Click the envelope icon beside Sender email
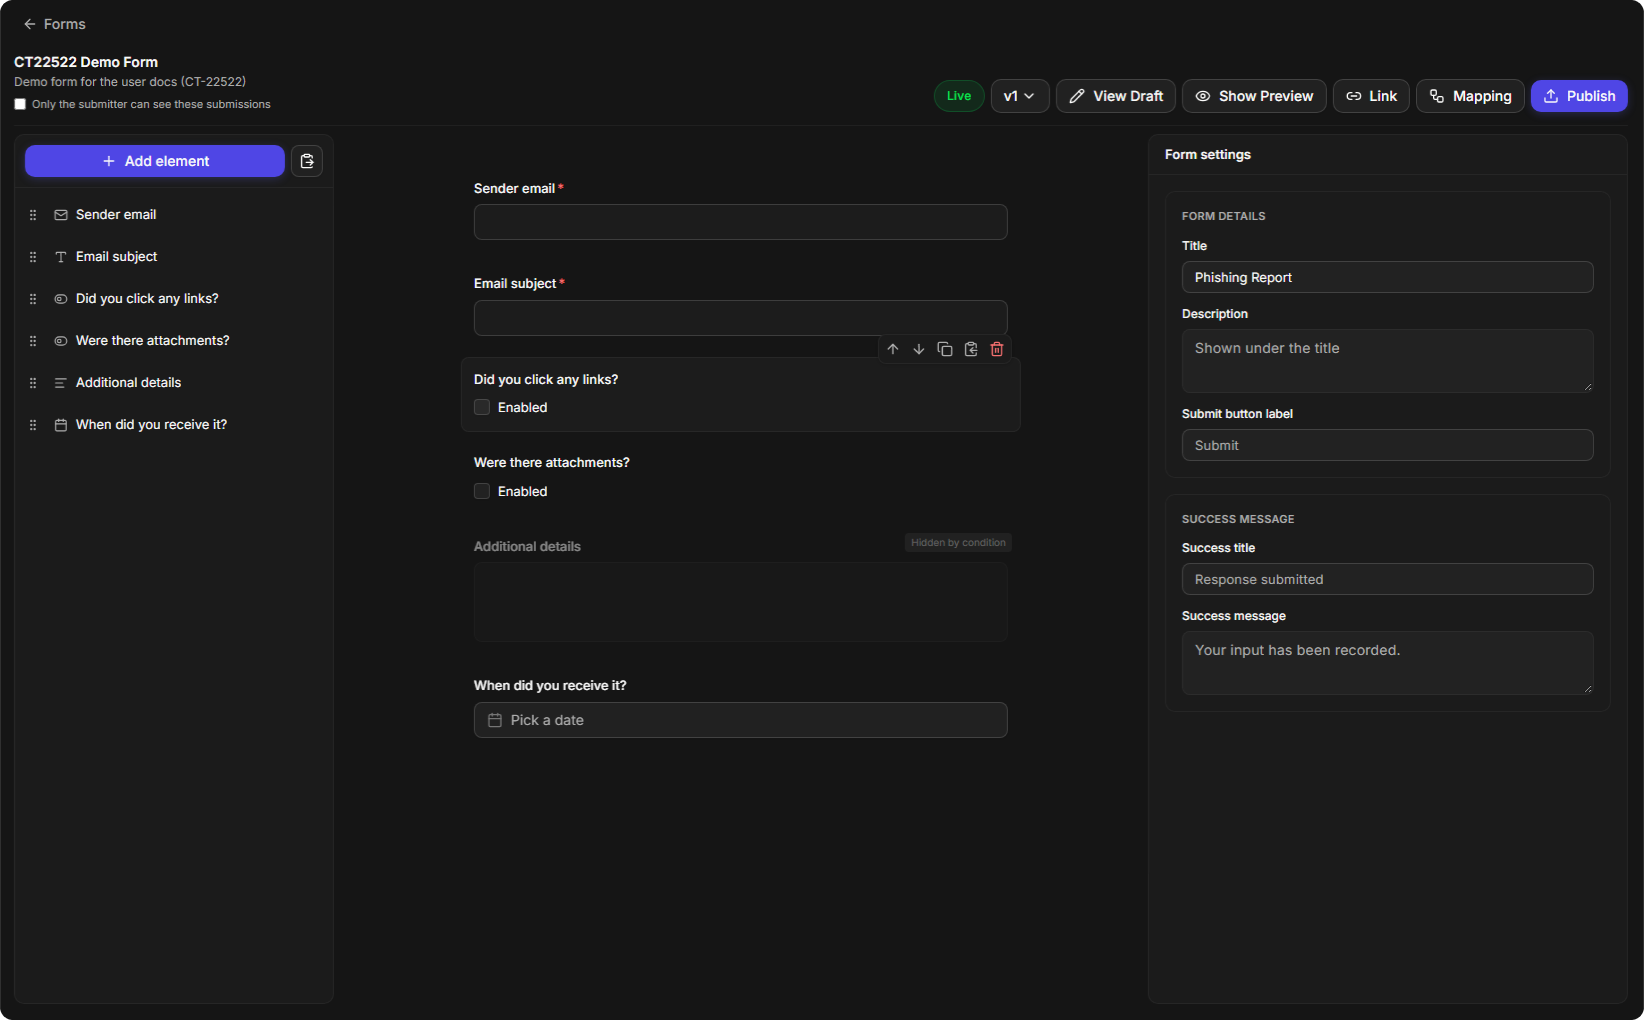 (61, 215)
